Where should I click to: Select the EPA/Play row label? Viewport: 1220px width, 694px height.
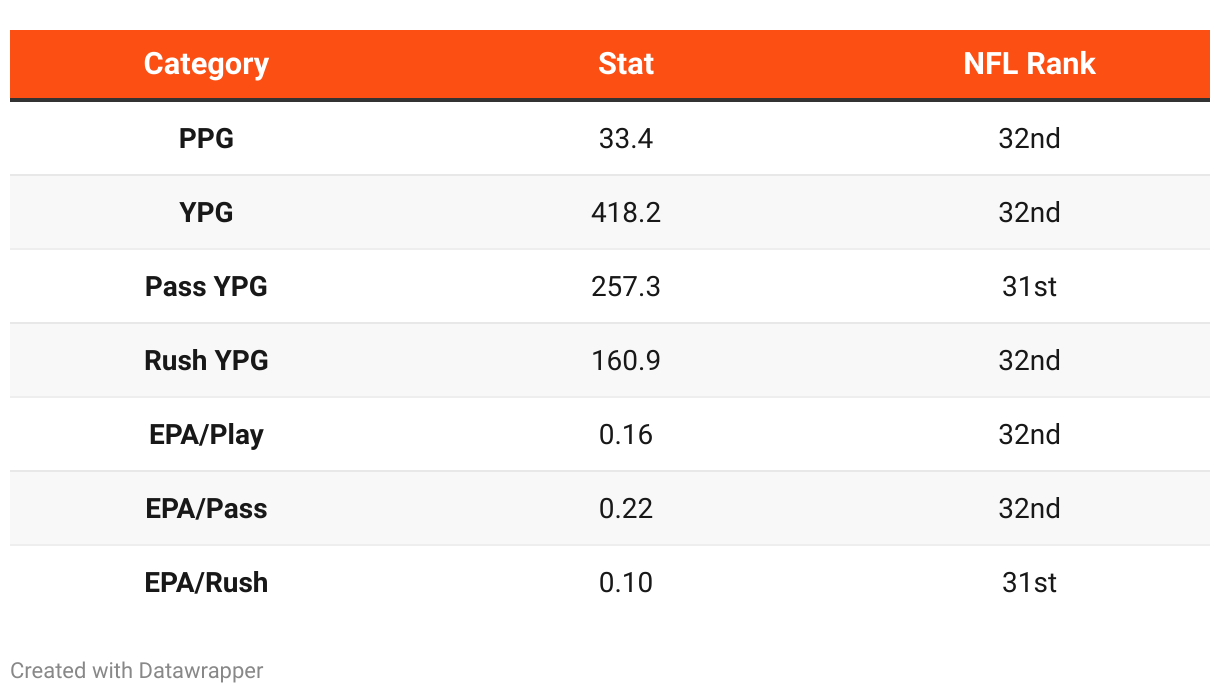tap(206, 434)
